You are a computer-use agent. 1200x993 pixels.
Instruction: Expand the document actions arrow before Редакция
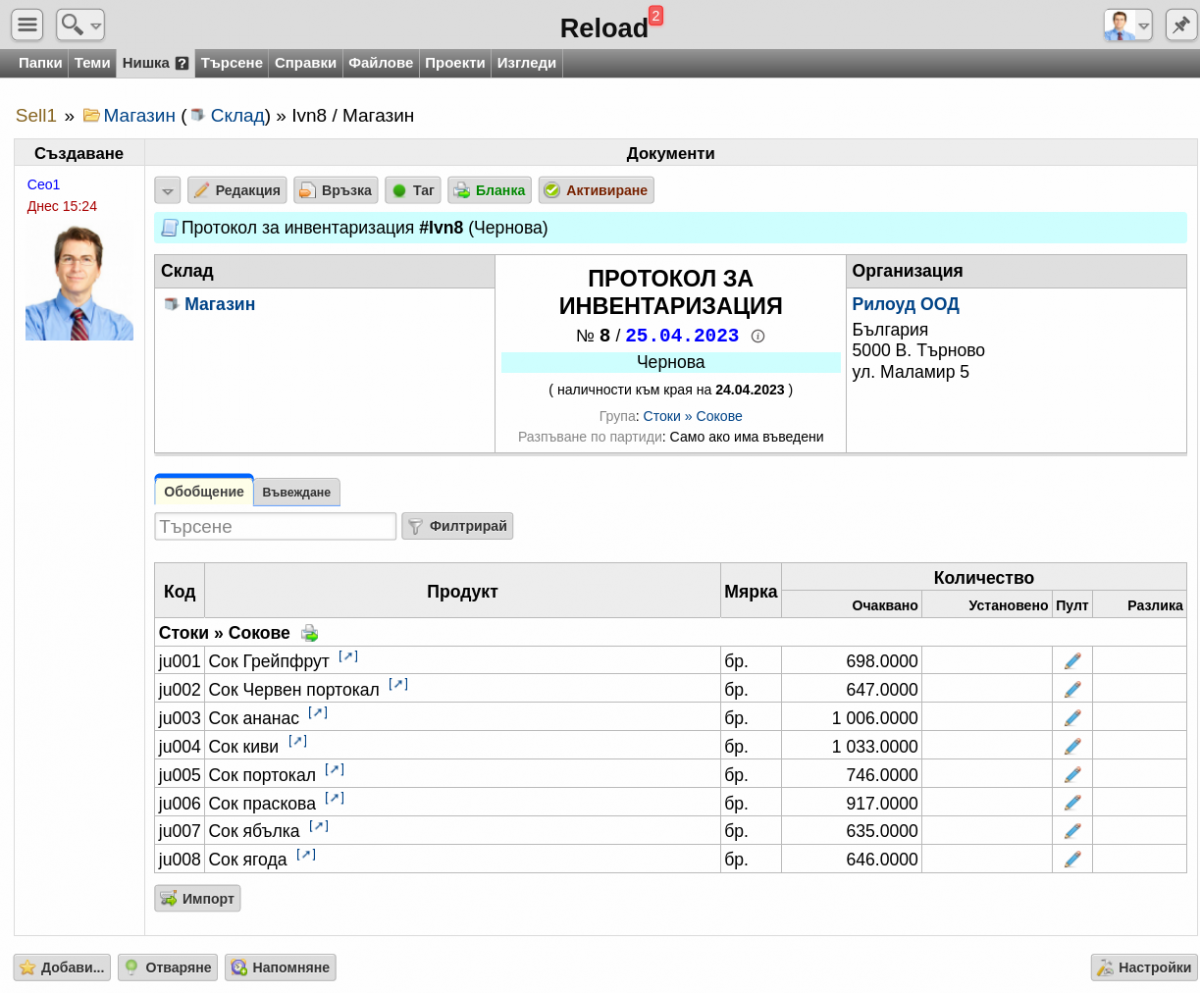[167, 190]
